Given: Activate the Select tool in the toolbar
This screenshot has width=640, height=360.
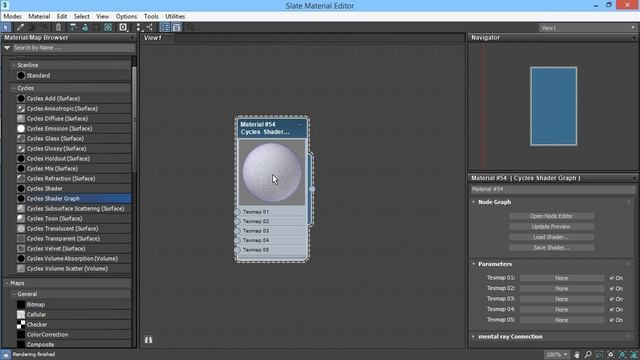Looking at the screenshot, I should click(x=6, y=27).
